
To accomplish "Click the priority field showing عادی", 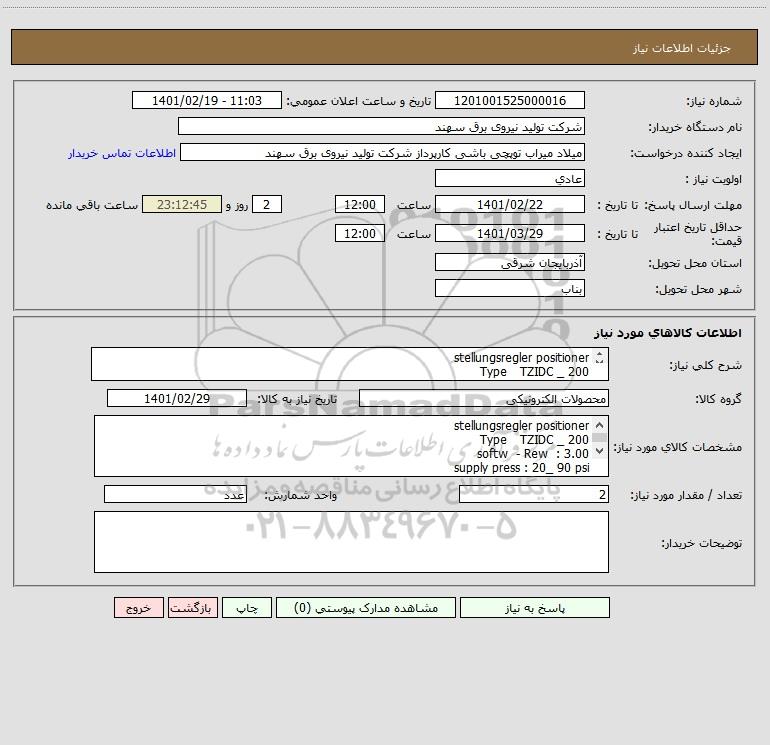I will (x=510, y=178).
